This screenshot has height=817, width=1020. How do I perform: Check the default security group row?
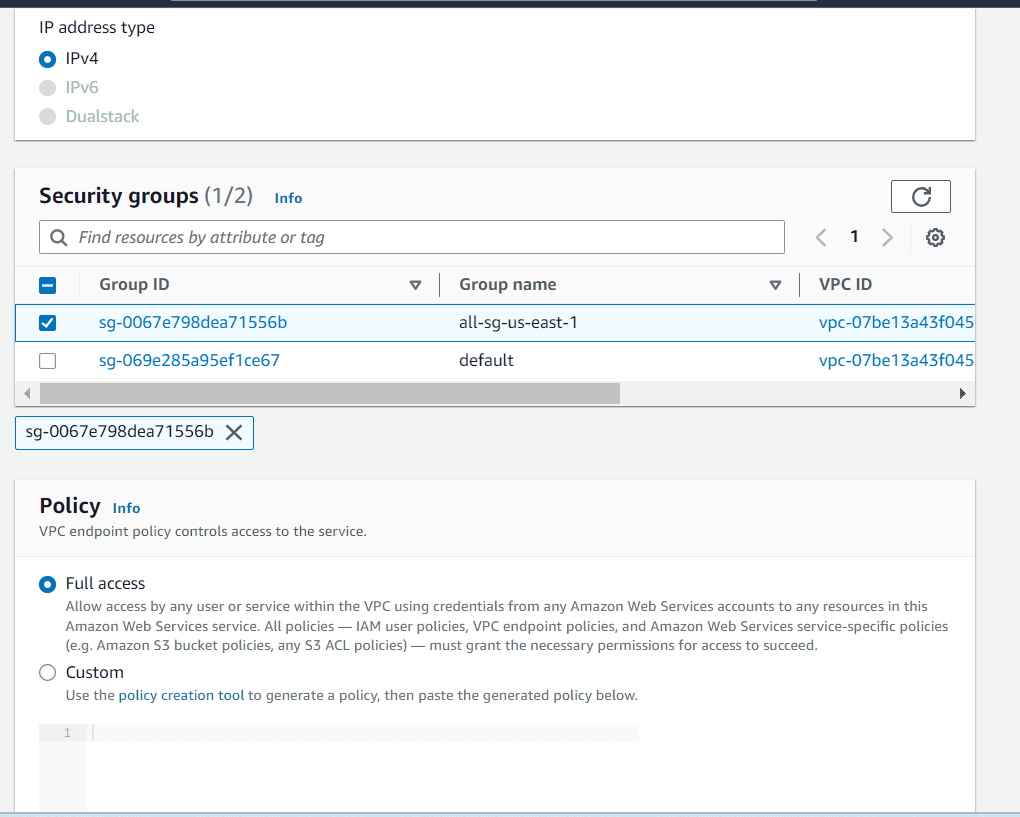(47, 360)
